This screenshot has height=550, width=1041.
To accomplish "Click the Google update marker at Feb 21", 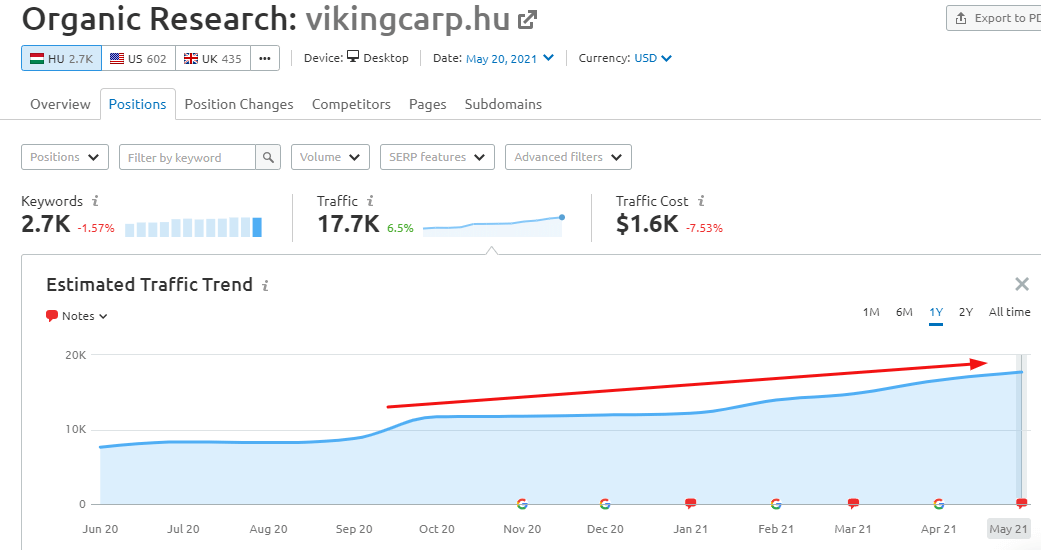I will 776,504.
